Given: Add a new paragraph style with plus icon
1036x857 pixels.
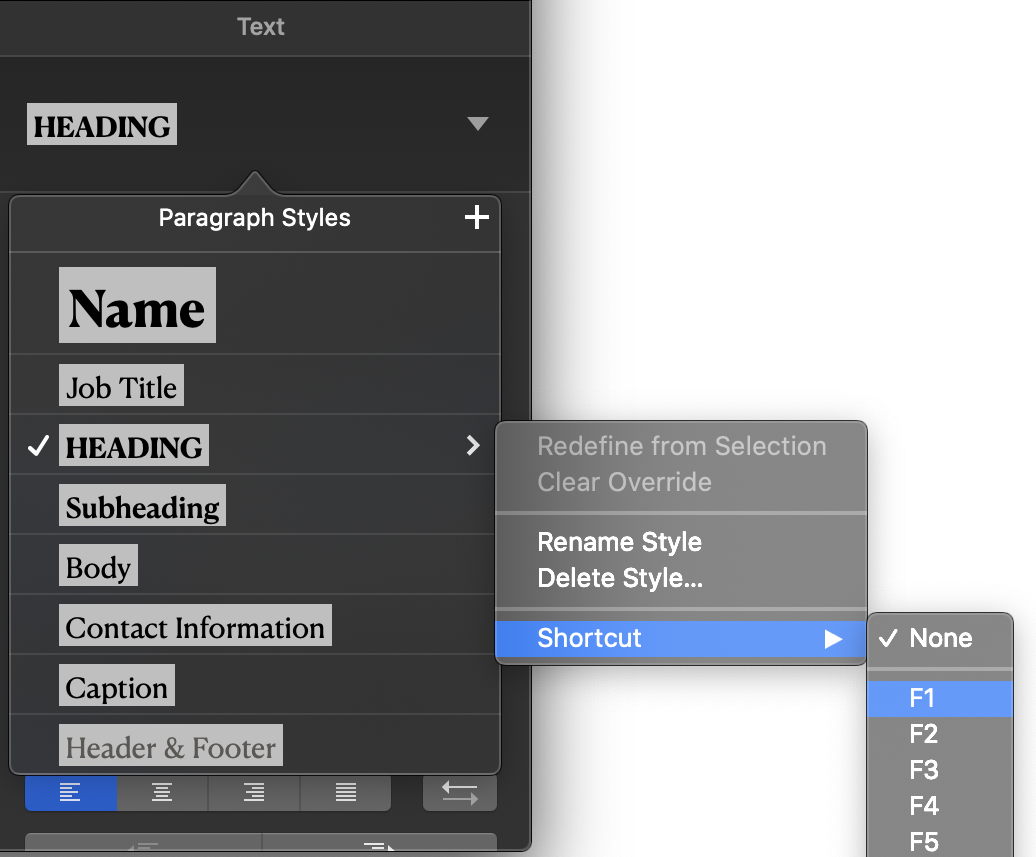Looking at the screenshot, I should click(476, 217).
